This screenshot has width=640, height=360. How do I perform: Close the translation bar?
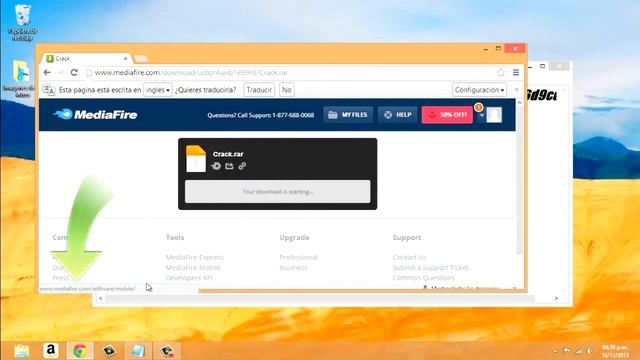click(516, 90)
